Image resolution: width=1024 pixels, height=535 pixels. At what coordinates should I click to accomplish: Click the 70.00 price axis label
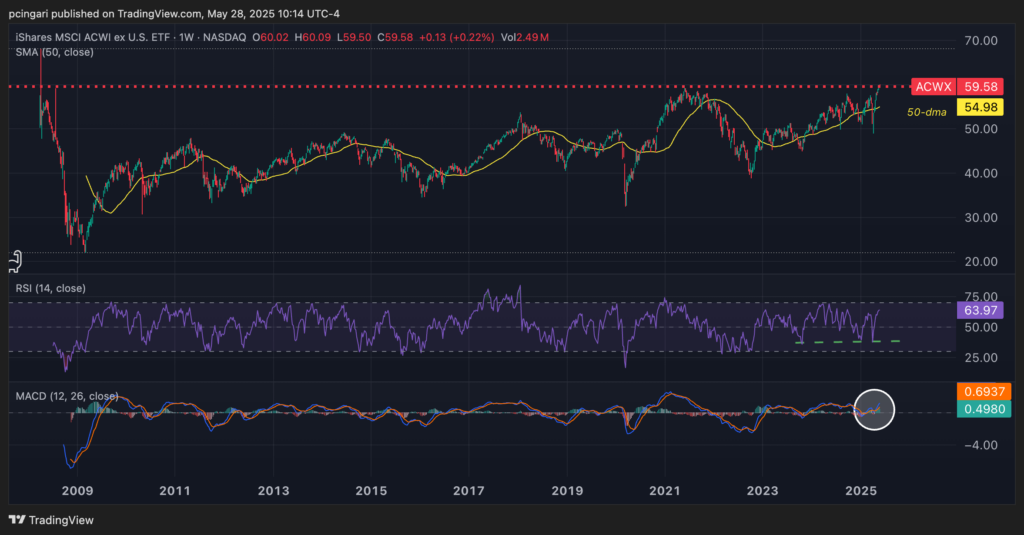pos(981,41)
